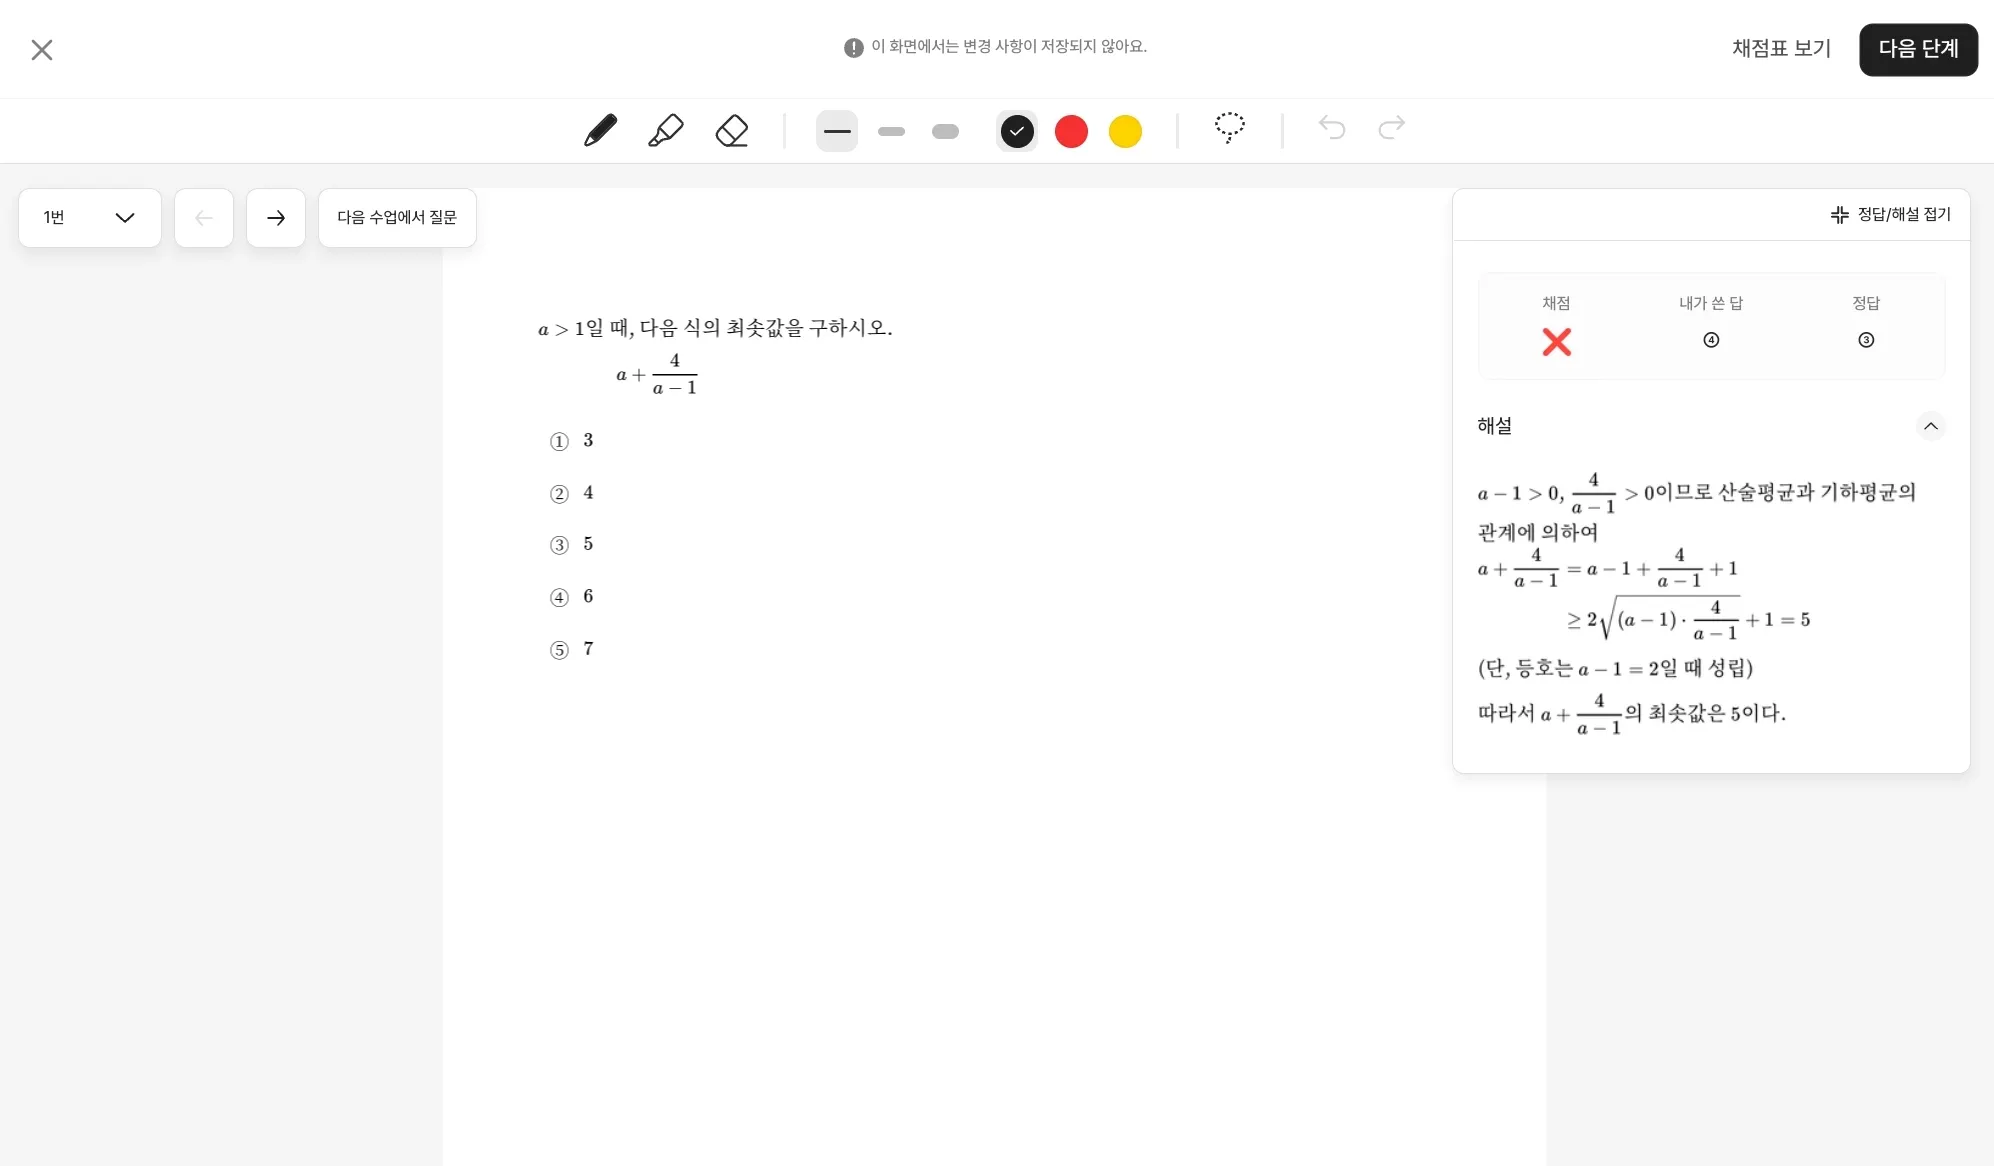1994x1166 pixels.
Task: Click the undo arrow
Action: point(1332,128)
